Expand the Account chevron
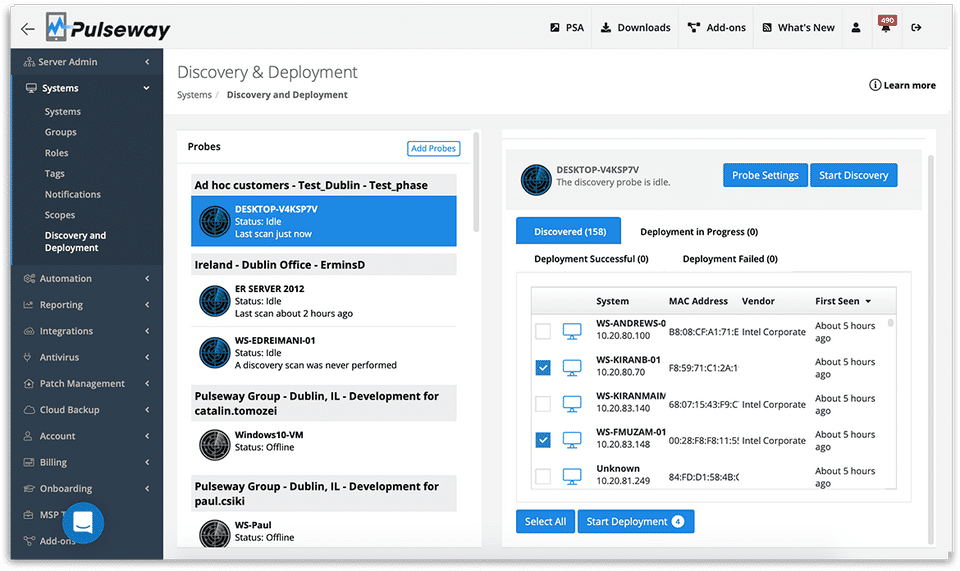Image resolution: width=960 pixels, height=571 pixels. (x=147, y=436)
